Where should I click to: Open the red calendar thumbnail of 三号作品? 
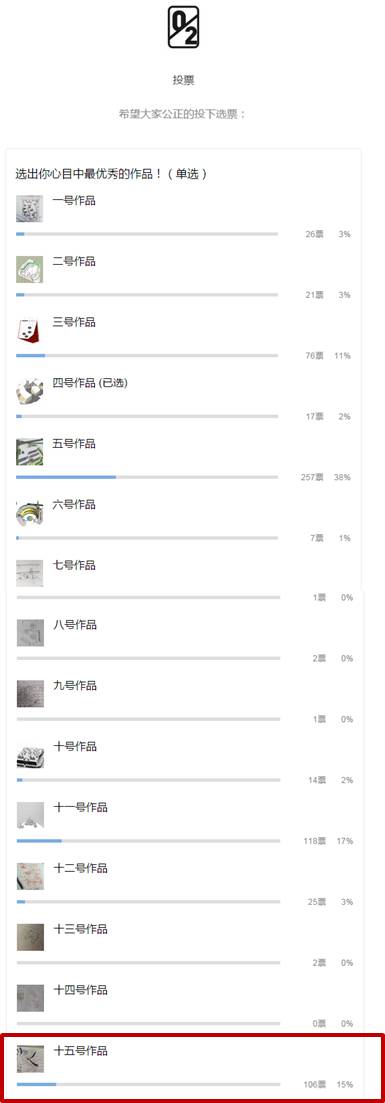[x=30, y=330]
